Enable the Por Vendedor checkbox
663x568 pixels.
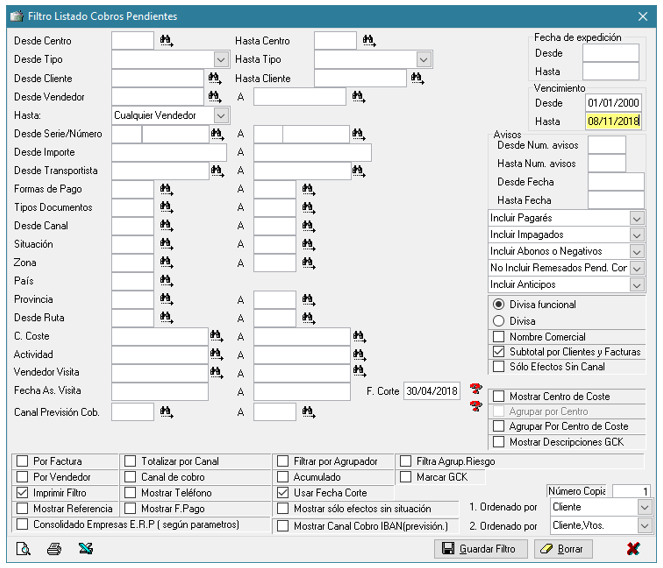[x=22, y=477]
